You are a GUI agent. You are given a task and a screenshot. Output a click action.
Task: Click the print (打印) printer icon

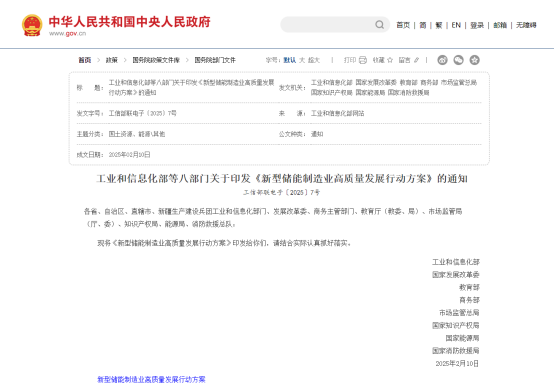363,60
